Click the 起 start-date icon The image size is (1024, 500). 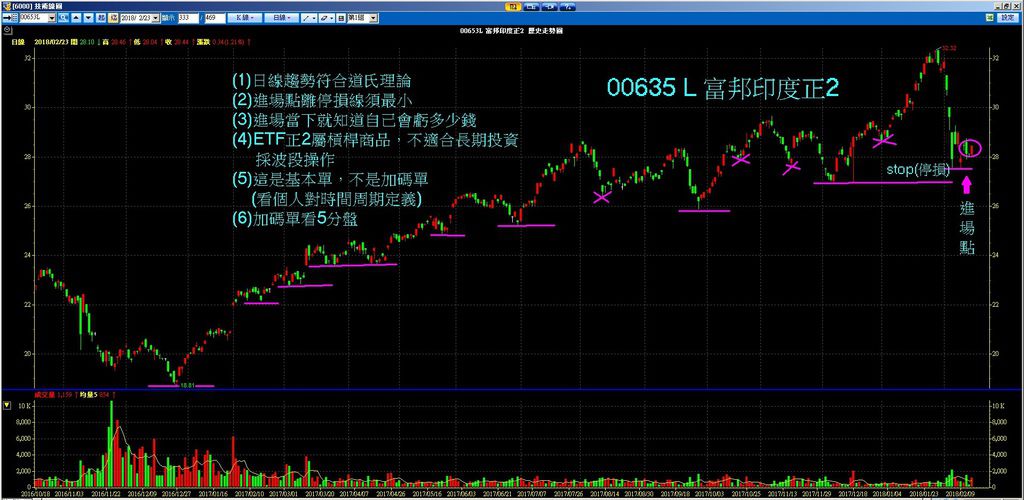101,18
